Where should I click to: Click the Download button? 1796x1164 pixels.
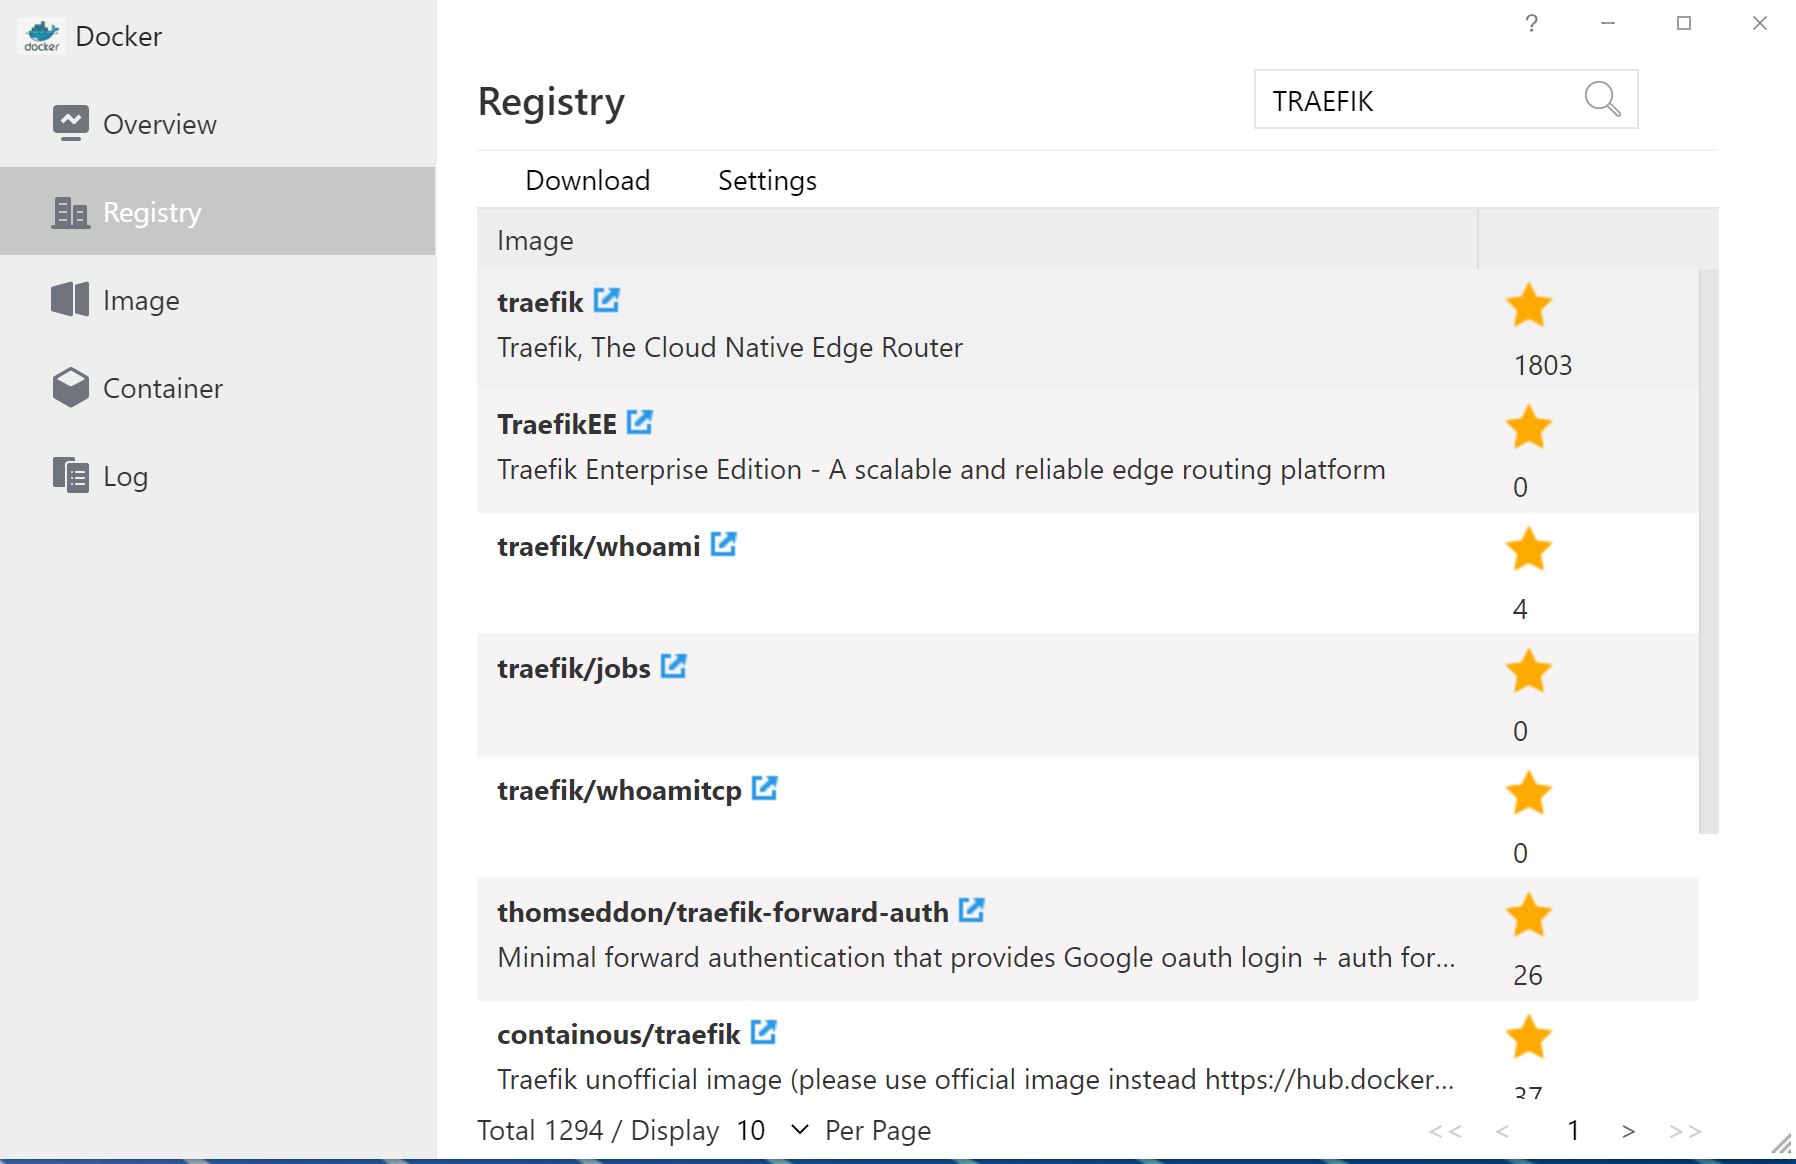point(588,180)
